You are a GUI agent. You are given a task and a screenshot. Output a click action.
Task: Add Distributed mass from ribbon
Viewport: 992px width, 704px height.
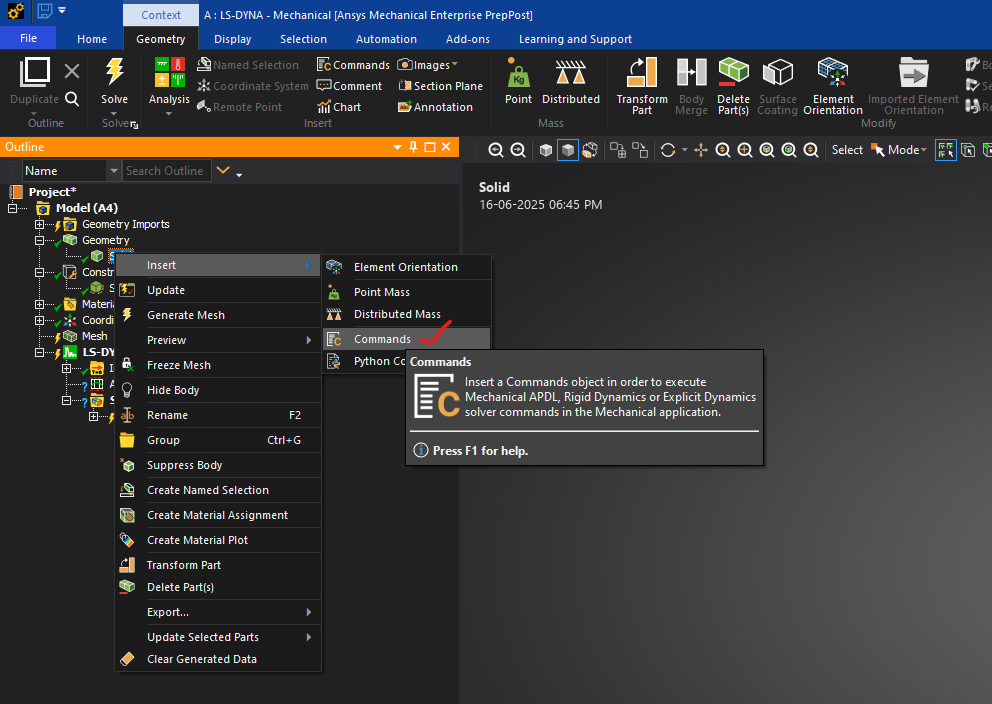[571, 80]
